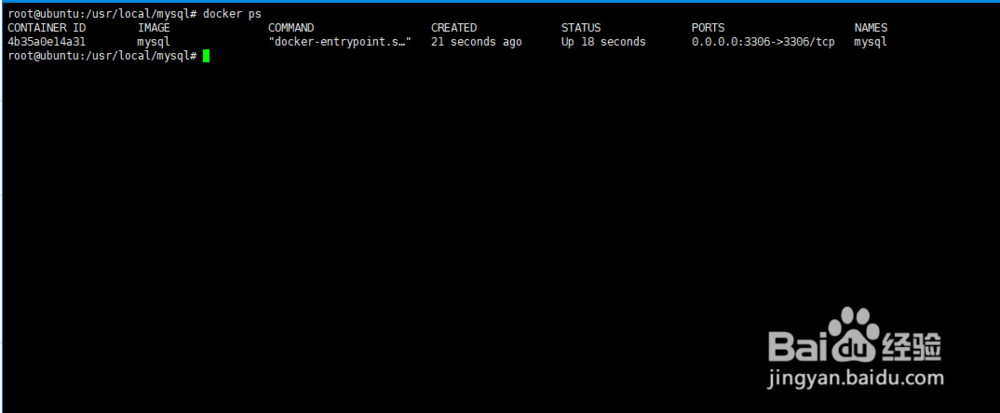
Task: Click the IMAGE column header
Action: pos(154,28)
